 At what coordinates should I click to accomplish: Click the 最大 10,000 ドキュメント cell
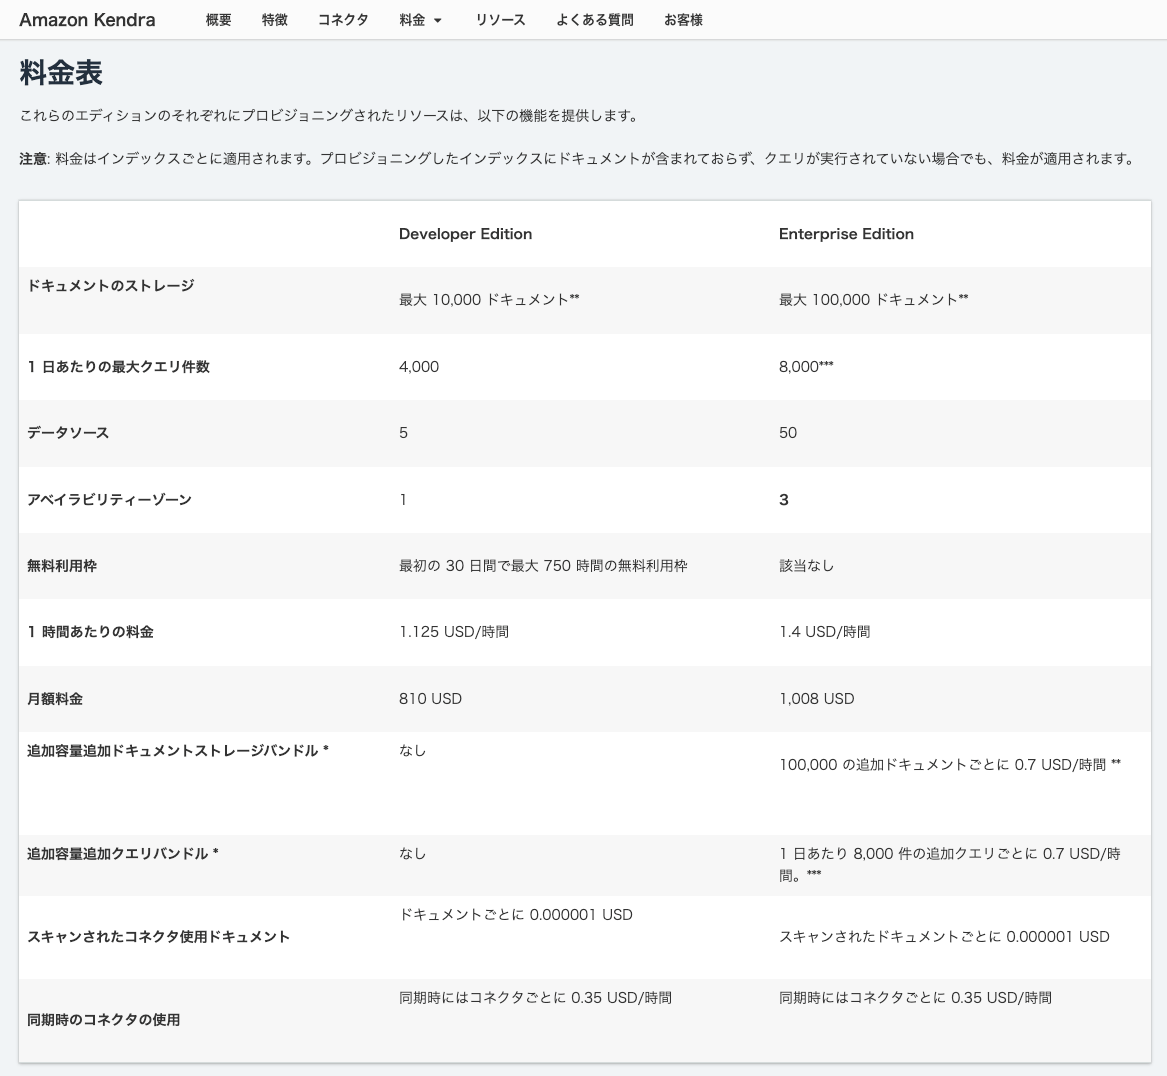pyautogui.click(x=489, y=300)
